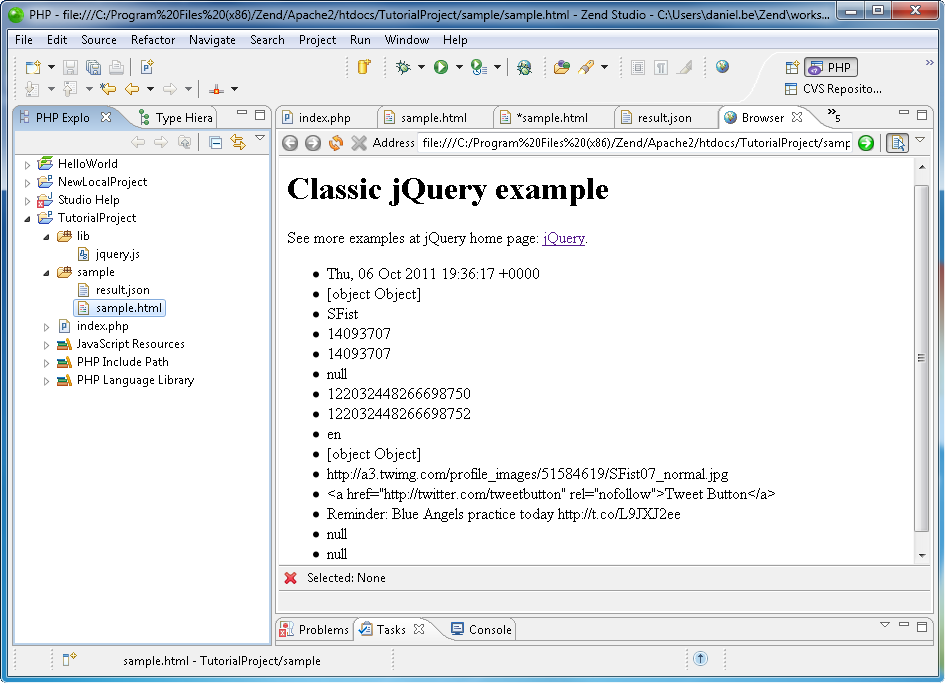This screenshot has width=945, height=683.
Task: Switch to the index.php editor tab
Action: coord(324,118)
